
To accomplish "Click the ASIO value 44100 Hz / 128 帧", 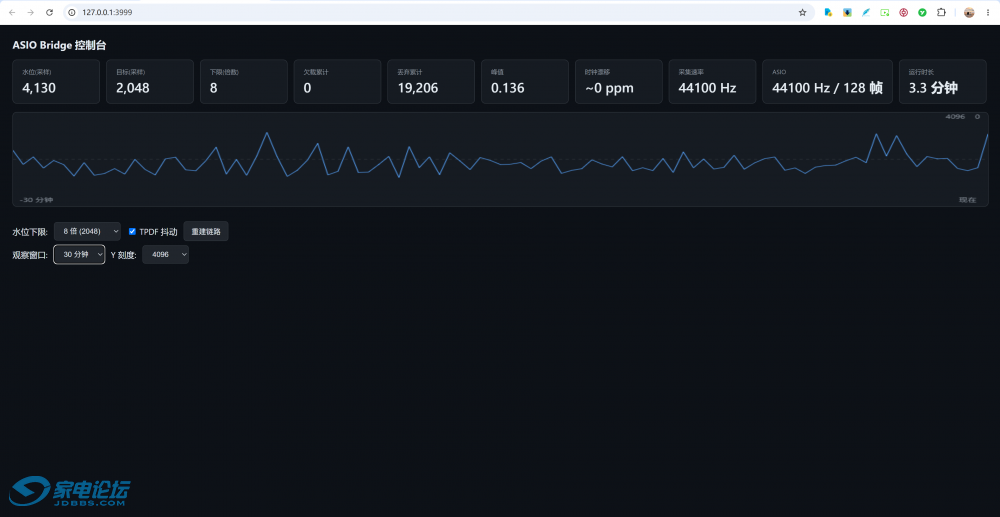I will coord(827,88).
